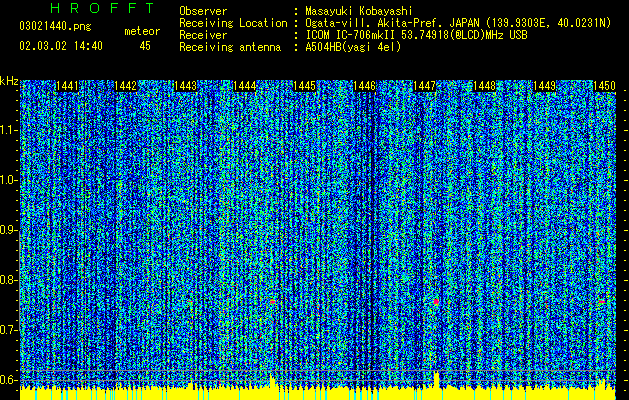
Task: Select the Ogata-vill. Akita-Pref. JAPAN location text
Action: [x=458, y=24]
